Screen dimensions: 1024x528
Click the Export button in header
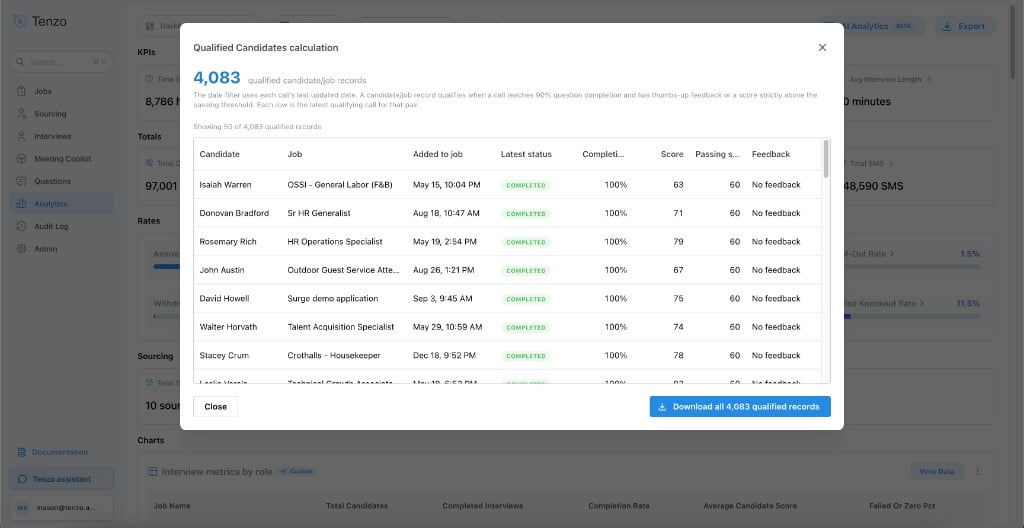[x=965, y=27]
